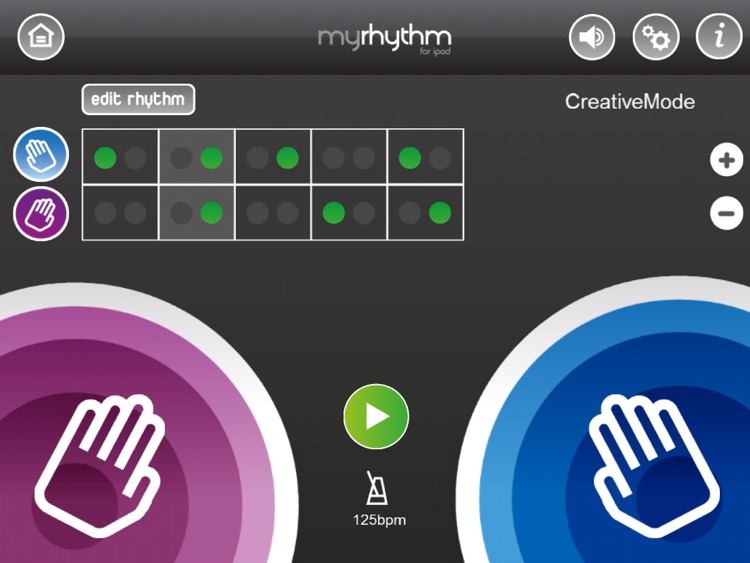
Task: Toggle blue row beat 4 second dot
Action: coord(364,158)
